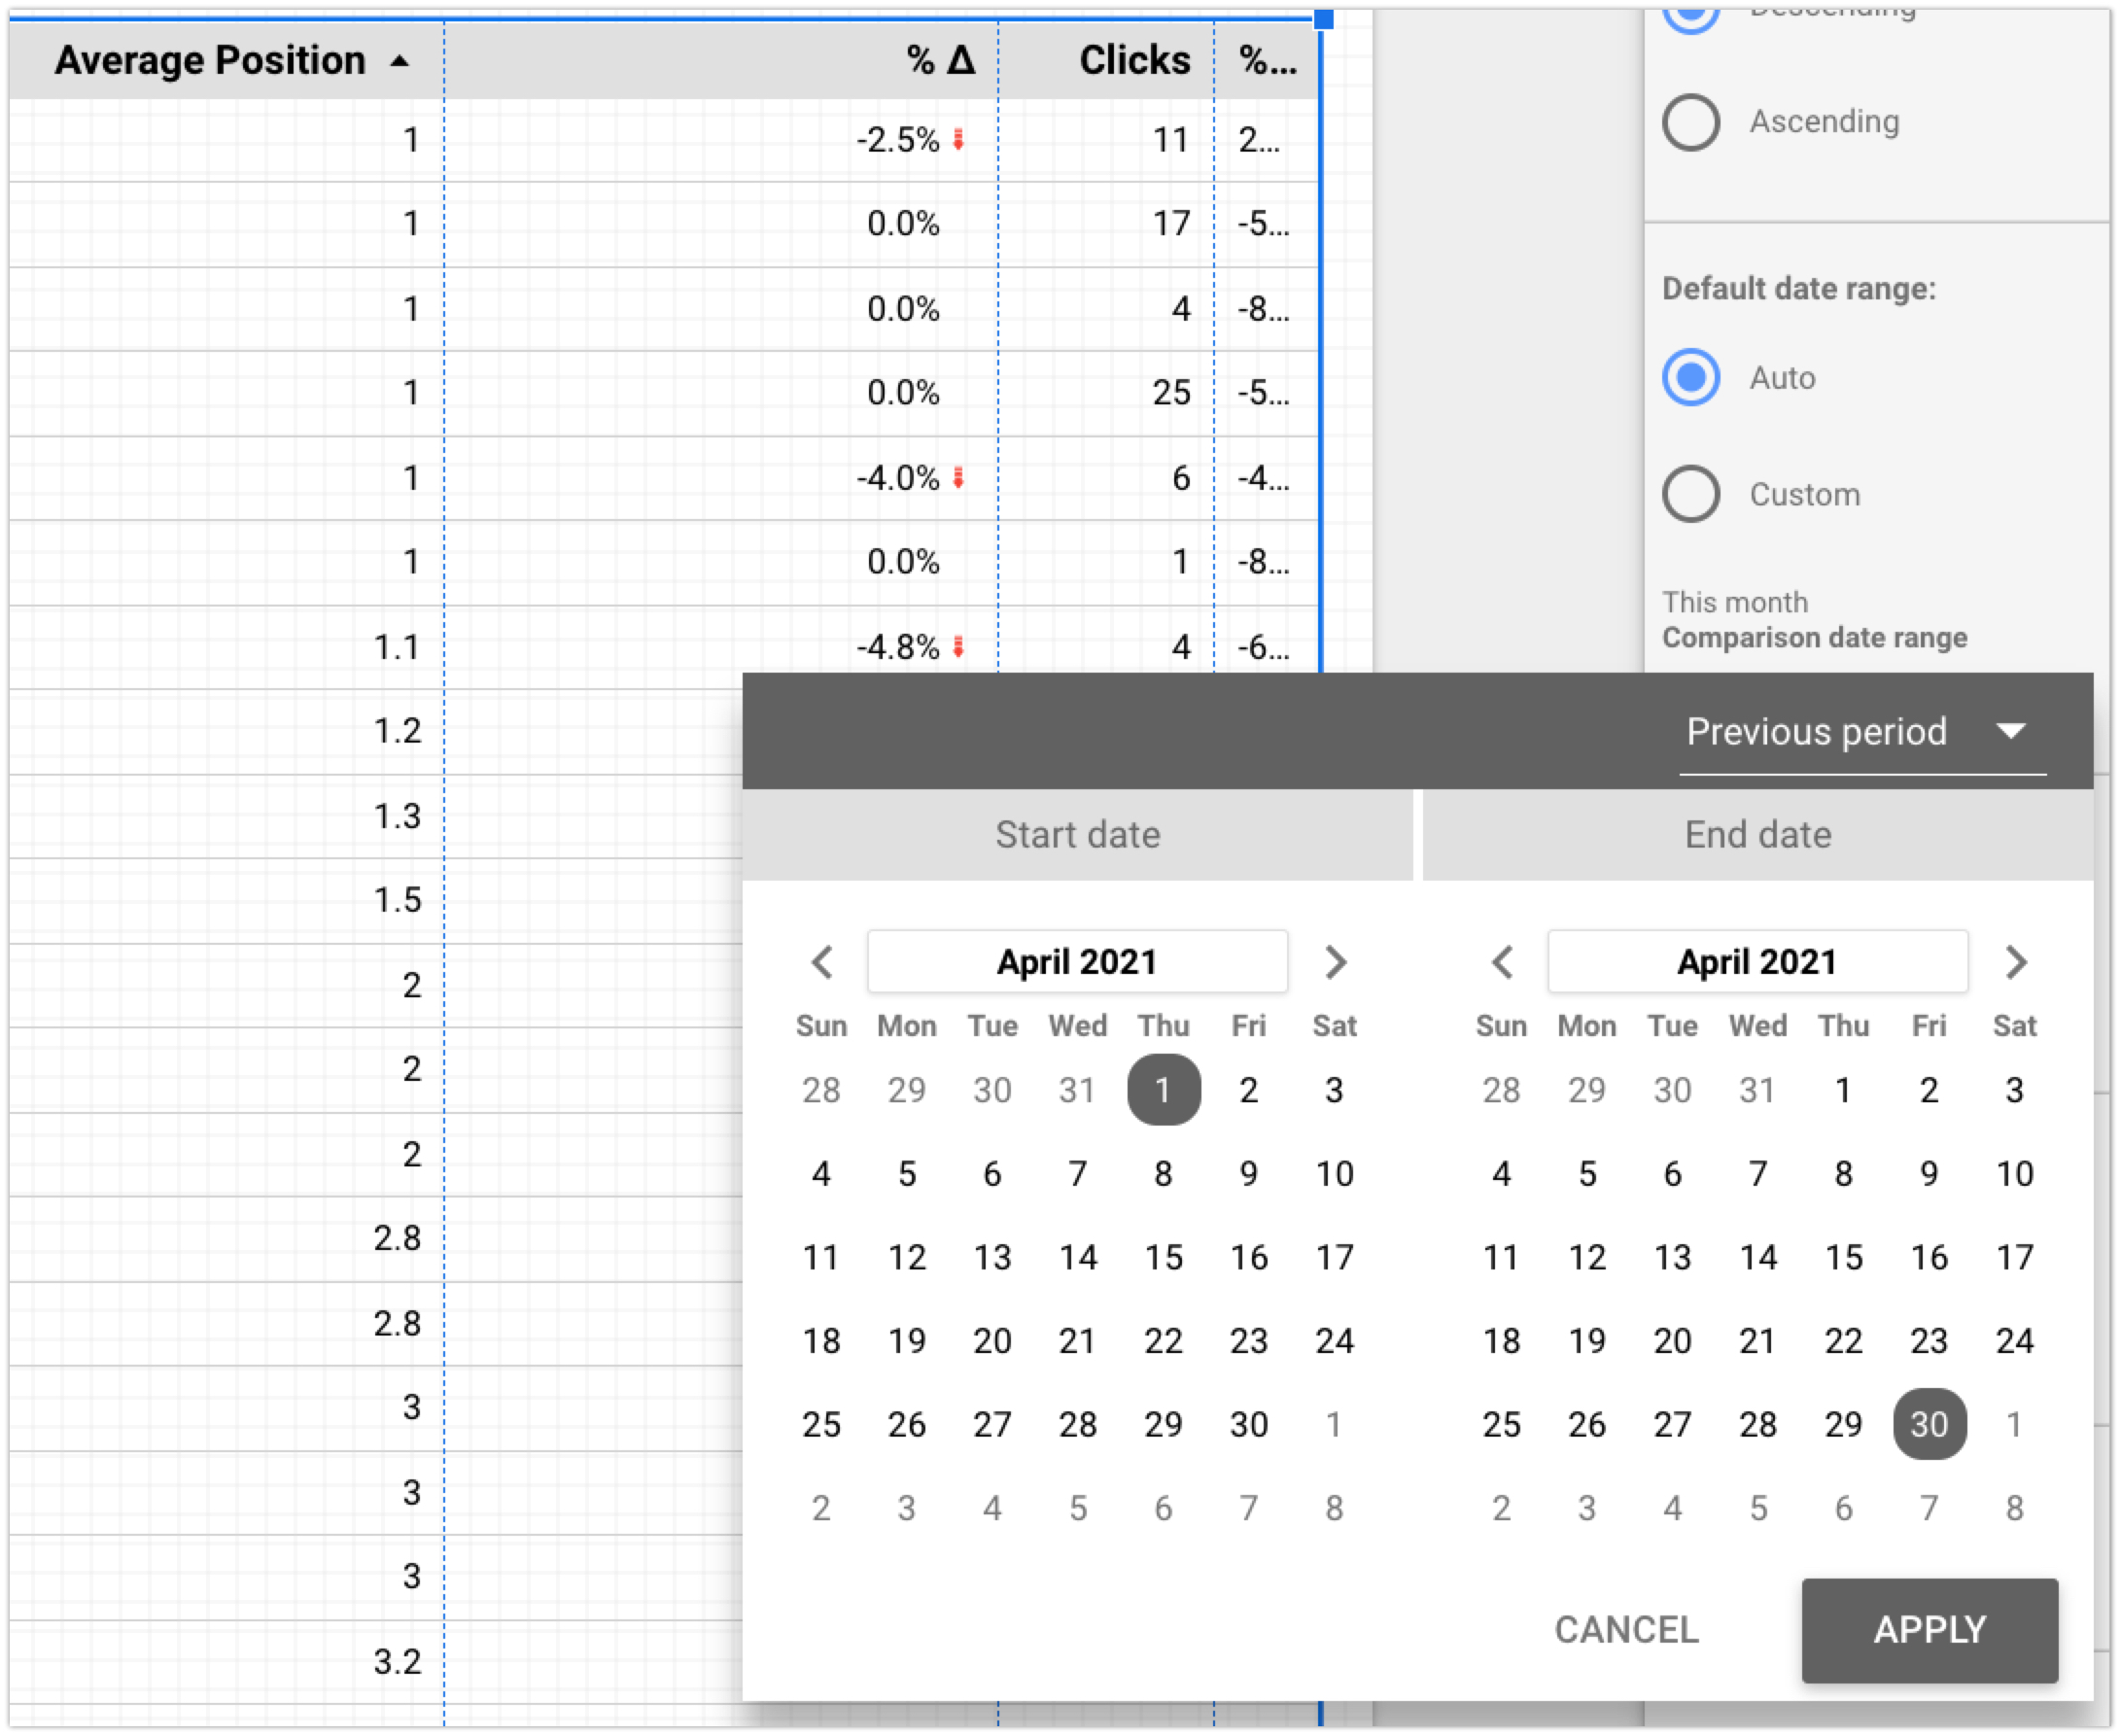This screenshot has width=2121, height=1736.
Task: Click the -4.0% change cell
Action: (x=898, y=478)
